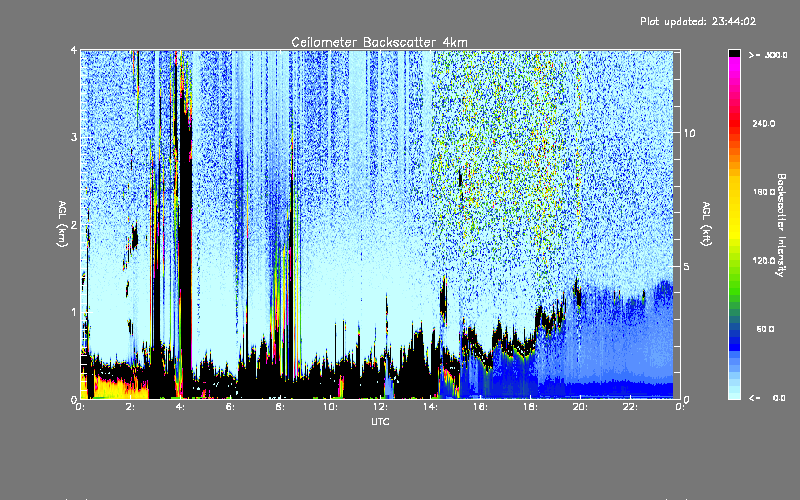Click the "18:" UTC time tick label
This screenshot has height=500, width=800.
[x=530, y=407]
